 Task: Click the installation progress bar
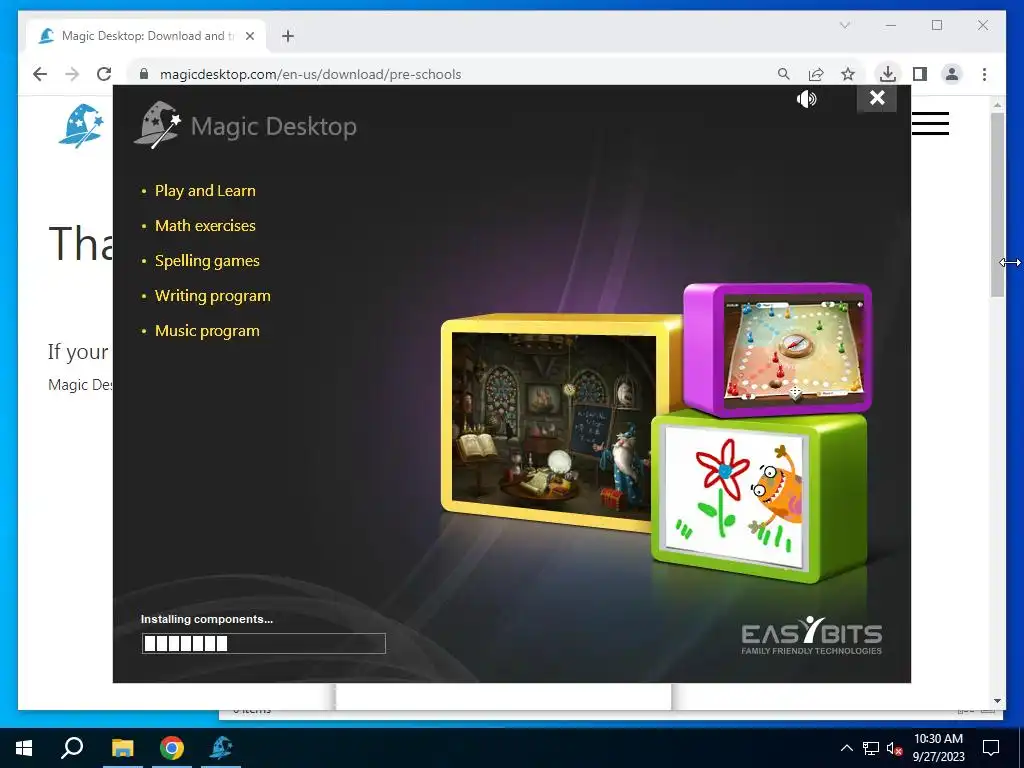pyautogui.click(x=264, y=643)
